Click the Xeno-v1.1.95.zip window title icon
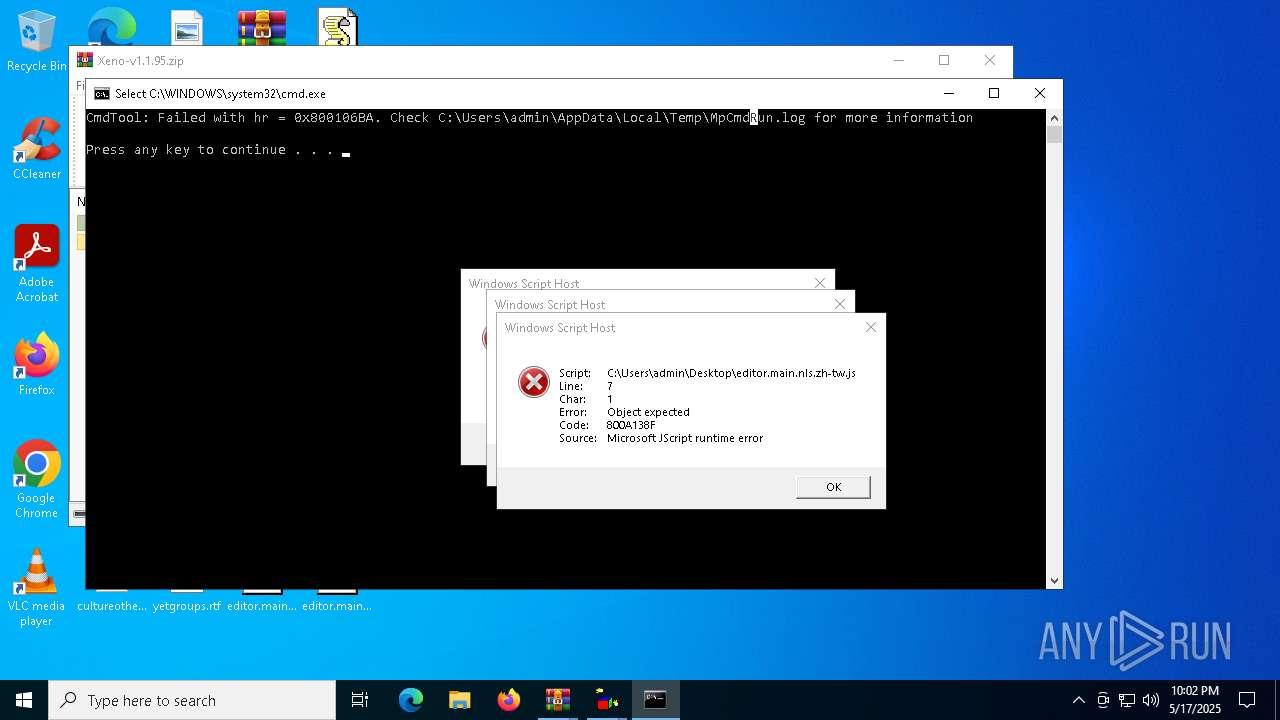 click(x=85, y=60)
